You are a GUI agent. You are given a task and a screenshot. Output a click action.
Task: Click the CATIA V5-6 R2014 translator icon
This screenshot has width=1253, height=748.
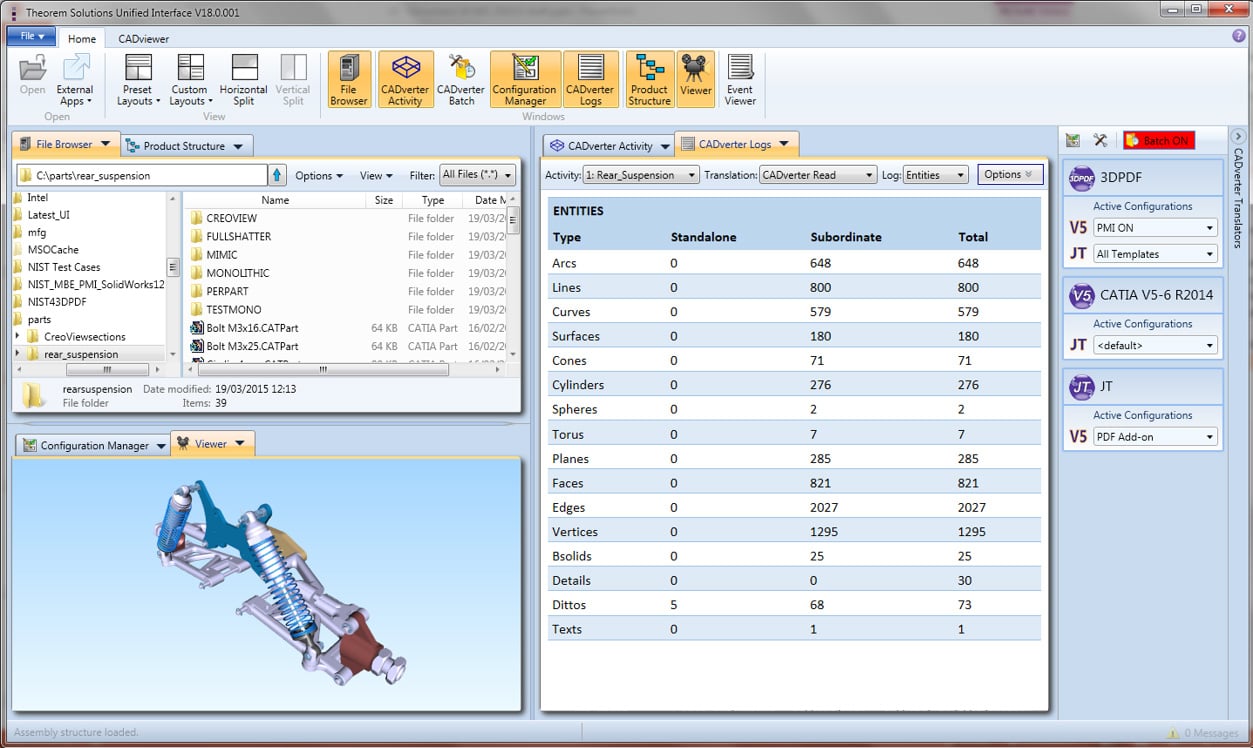pos(1081,295)
